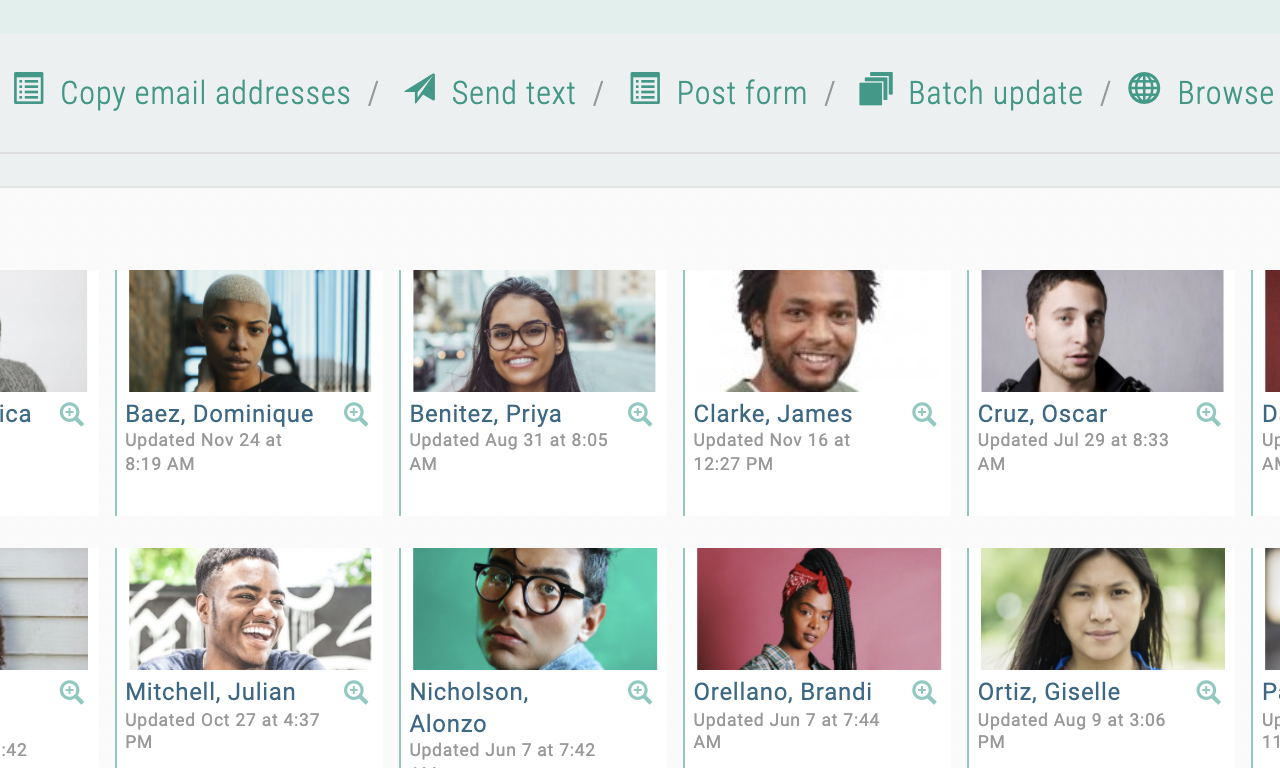Click the 'Updated Jun 7 at 7:44 AM' text
The width and height of the screenshot is (1280, 768).
pos(787,731)
